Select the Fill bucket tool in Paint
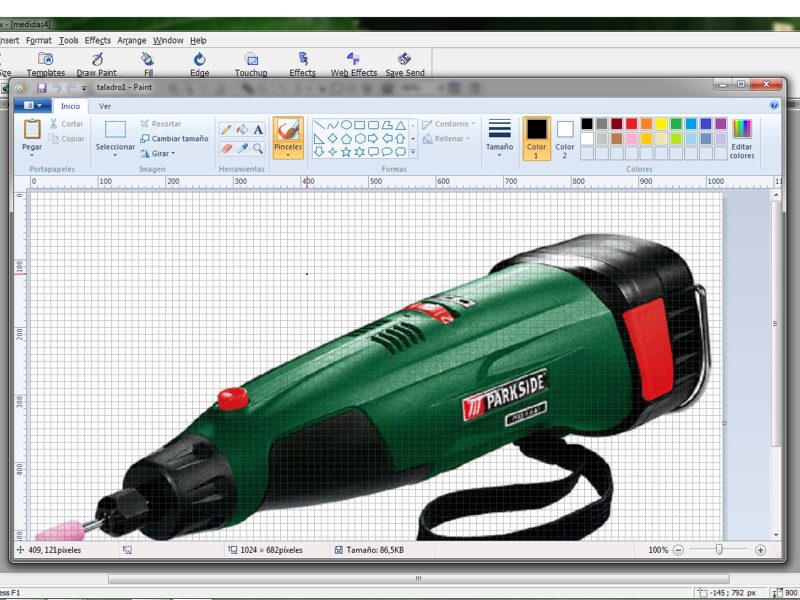The width and height of the screenshot is (800, 600). pyautogui.click(x=242, y=130)
